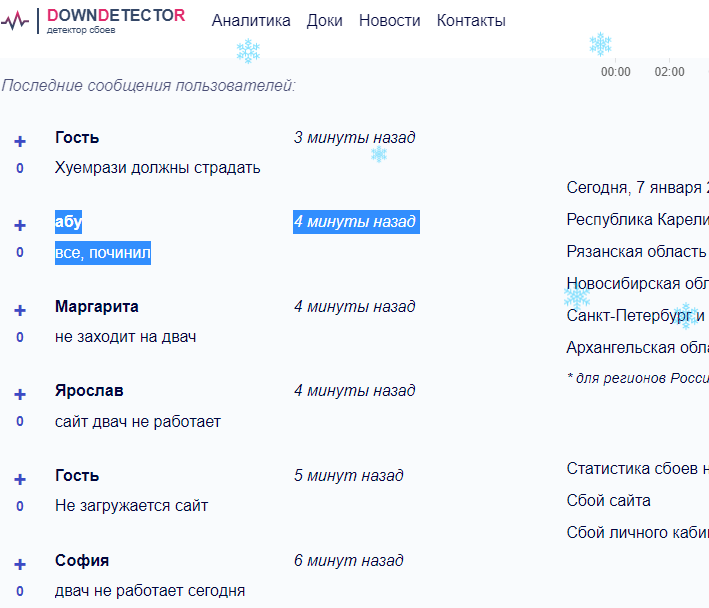Click the plus icon beside Ярослав's message
The image size is (709, 608).
click(x=20, y=394)
